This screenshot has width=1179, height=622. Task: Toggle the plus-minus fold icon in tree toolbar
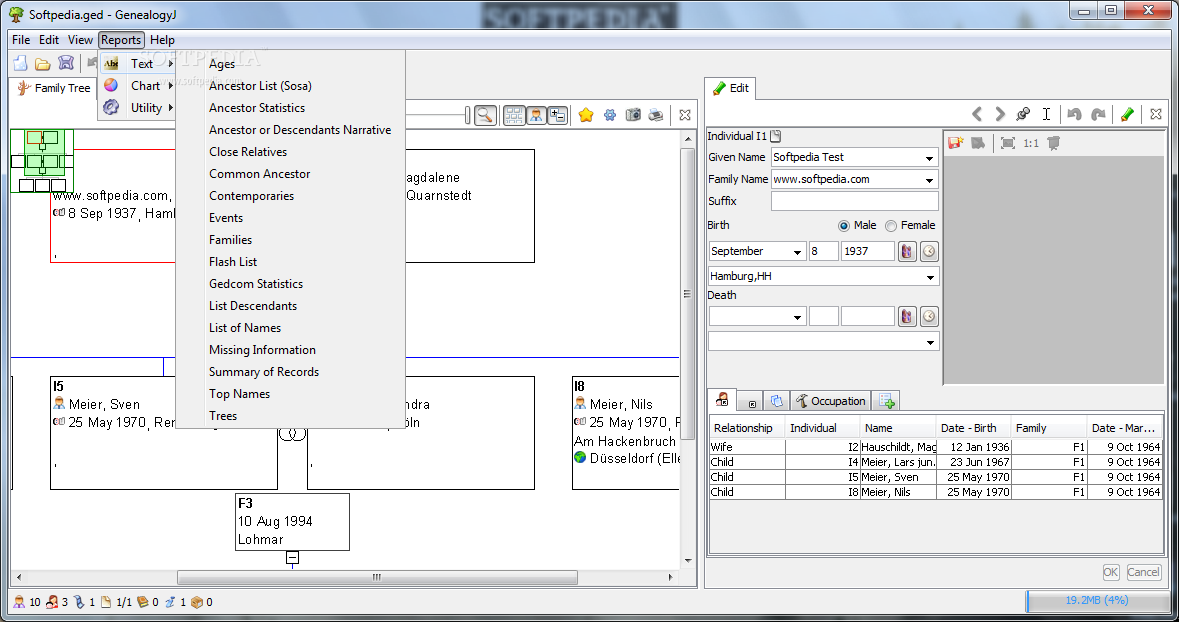point(557,115)
